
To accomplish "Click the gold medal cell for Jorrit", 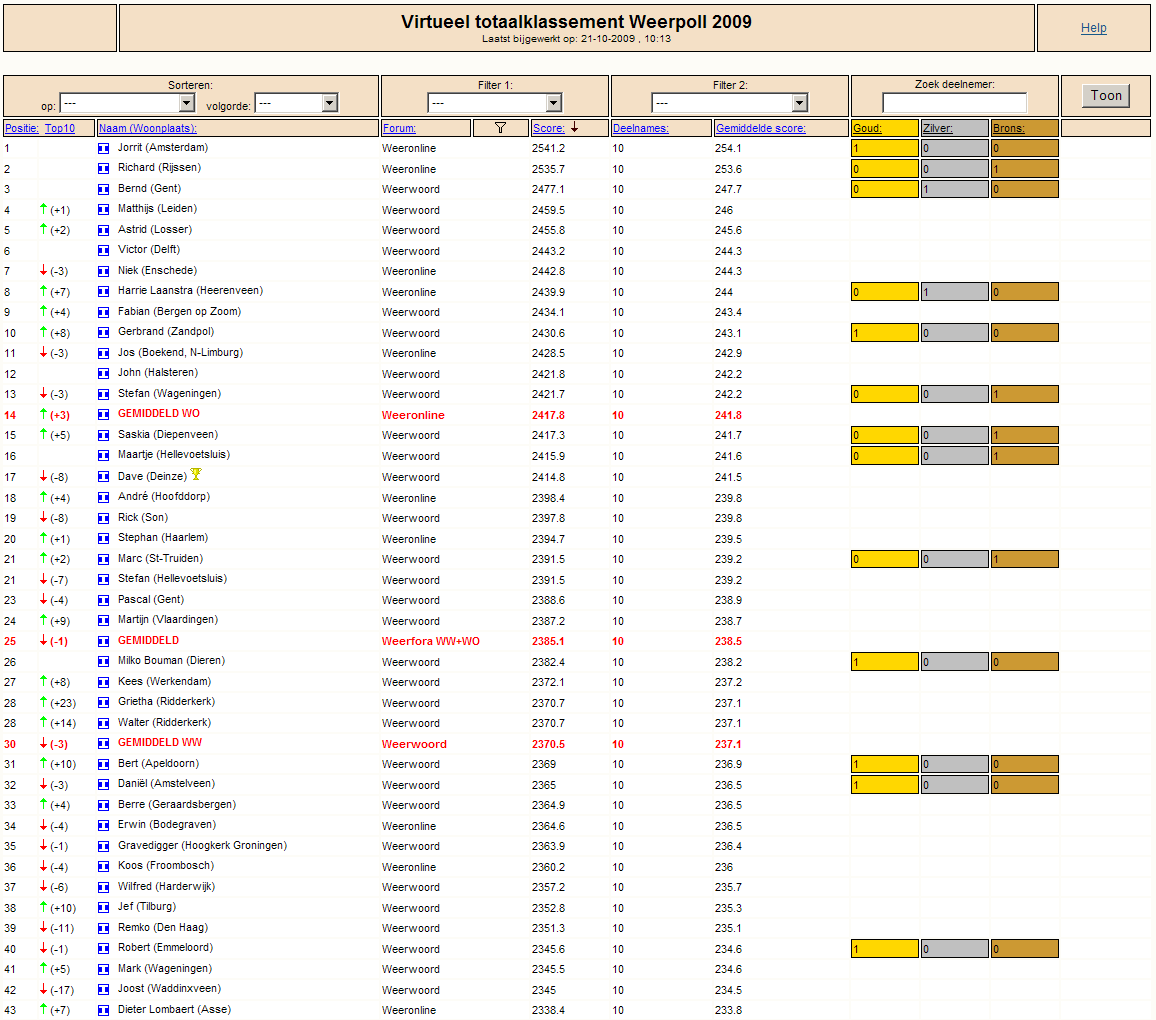I will coord(885,148).
